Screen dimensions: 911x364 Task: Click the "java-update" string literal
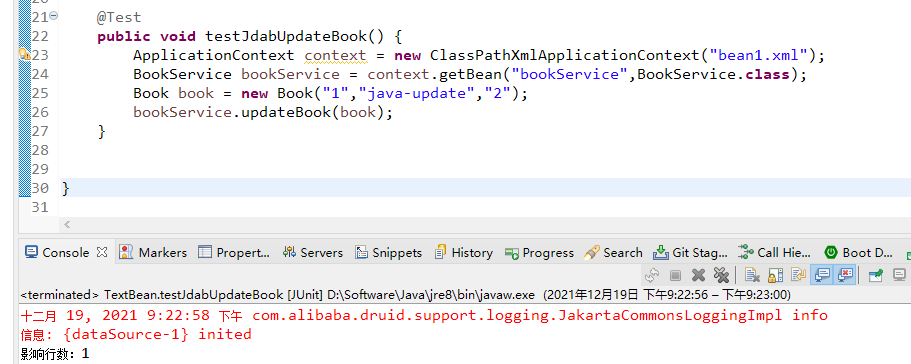(x=417, y=93)
